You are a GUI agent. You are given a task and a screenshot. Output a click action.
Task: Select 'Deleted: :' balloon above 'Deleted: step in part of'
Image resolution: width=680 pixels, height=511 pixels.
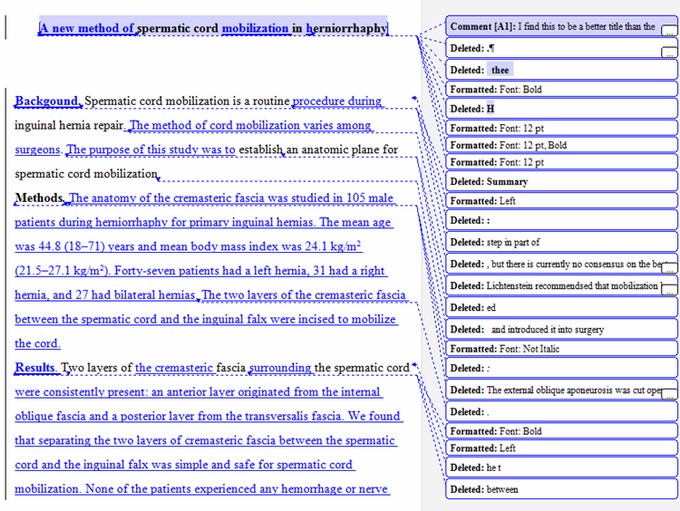coord(561,220)
